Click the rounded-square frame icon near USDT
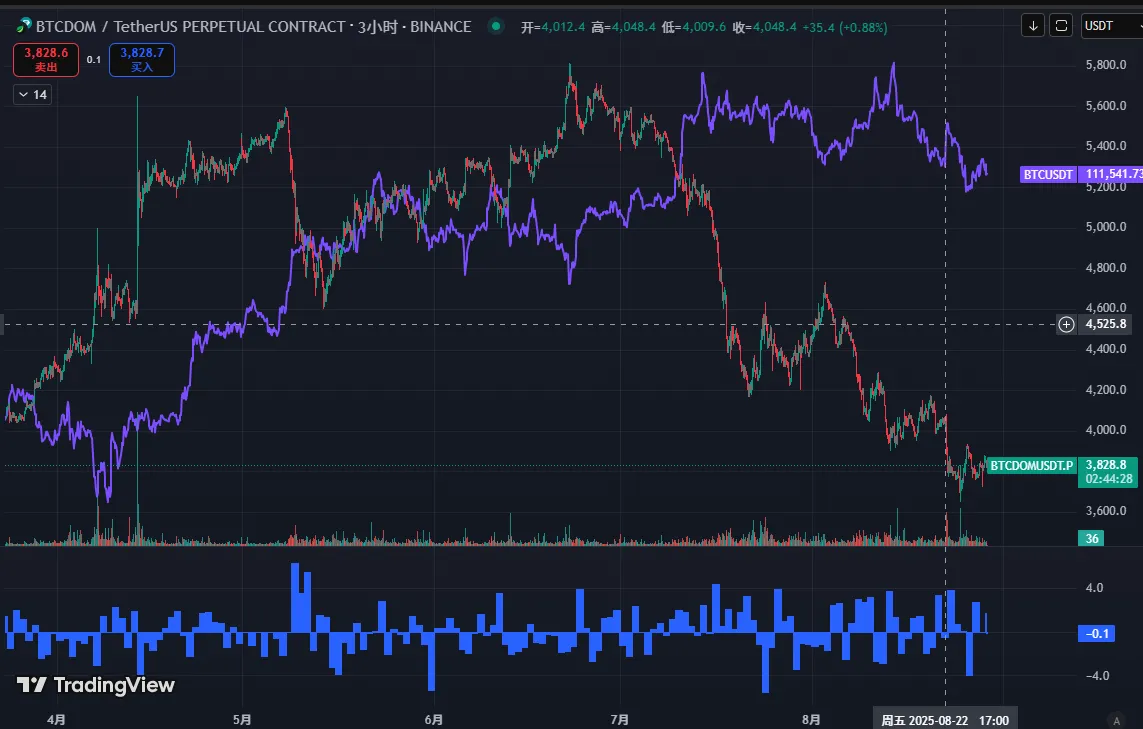The width and height of the screenshot is (1143, 729). [x=1061, y=25]
